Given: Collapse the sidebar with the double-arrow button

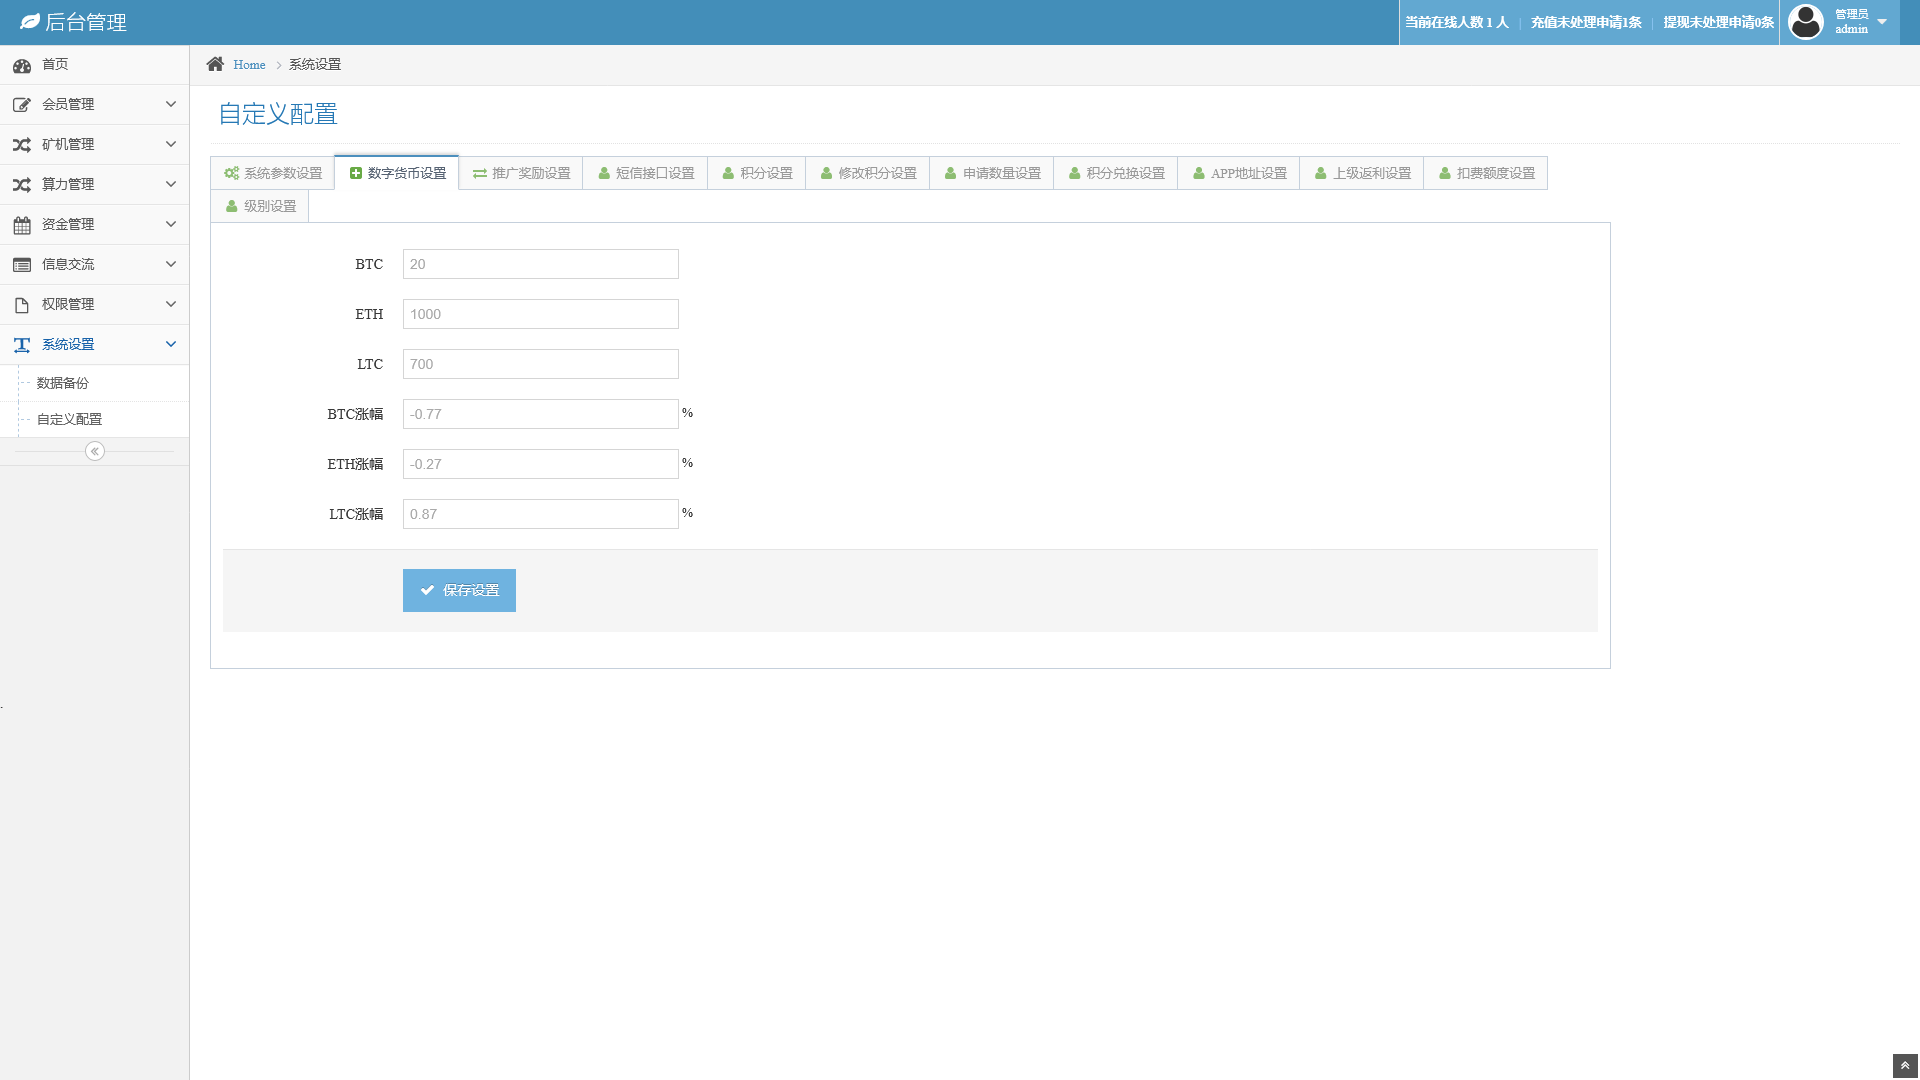Looking at the screenshot, I should [x=95, y=451].
